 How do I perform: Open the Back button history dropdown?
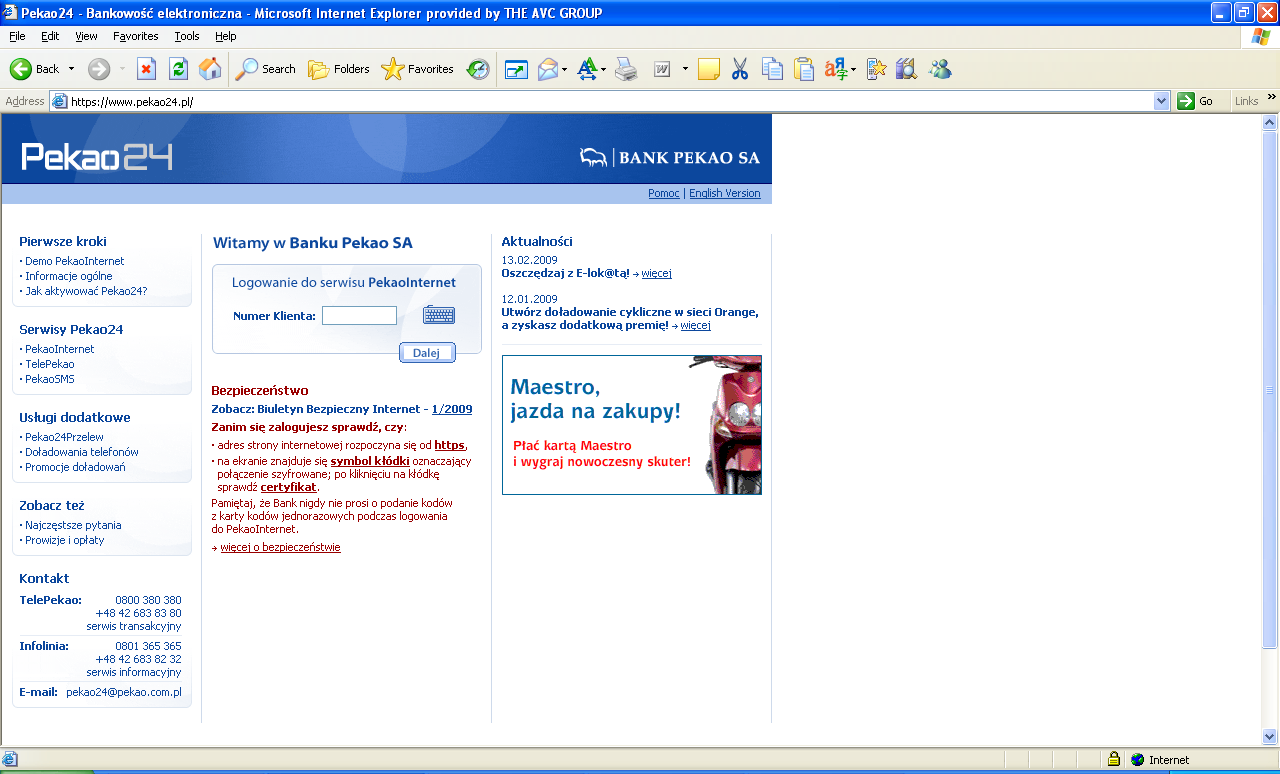point(71,69)
